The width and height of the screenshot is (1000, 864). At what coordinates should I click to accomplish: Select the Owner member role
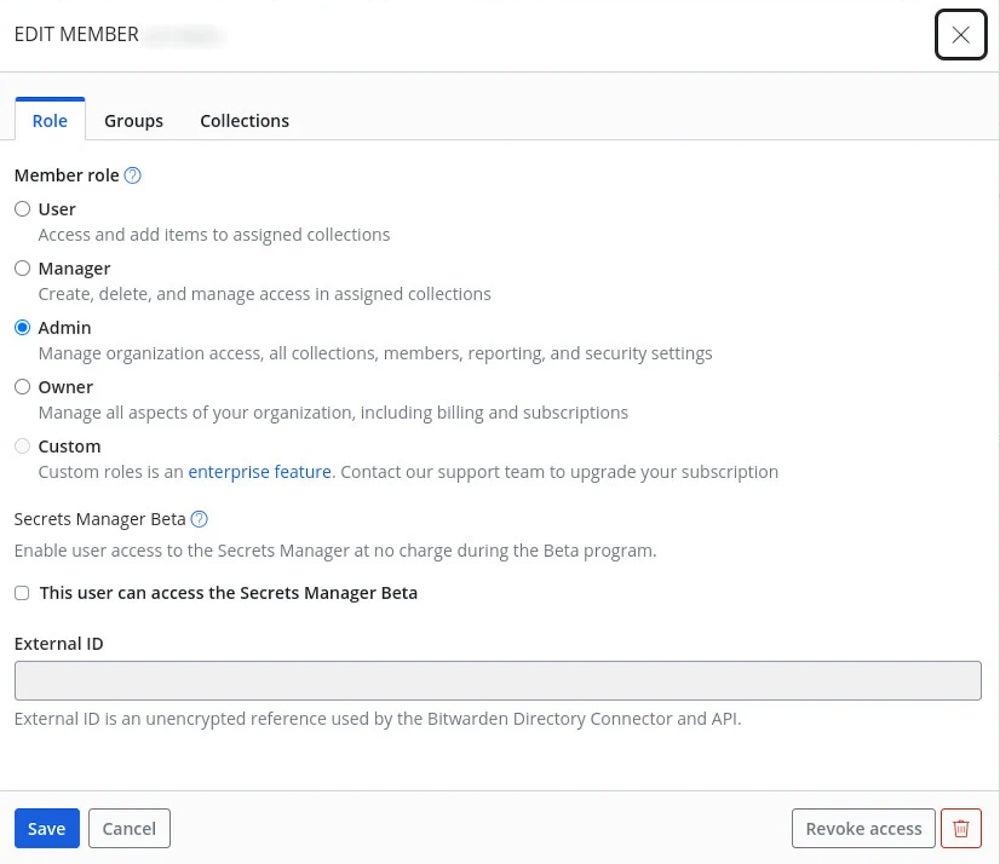point(22,387)
